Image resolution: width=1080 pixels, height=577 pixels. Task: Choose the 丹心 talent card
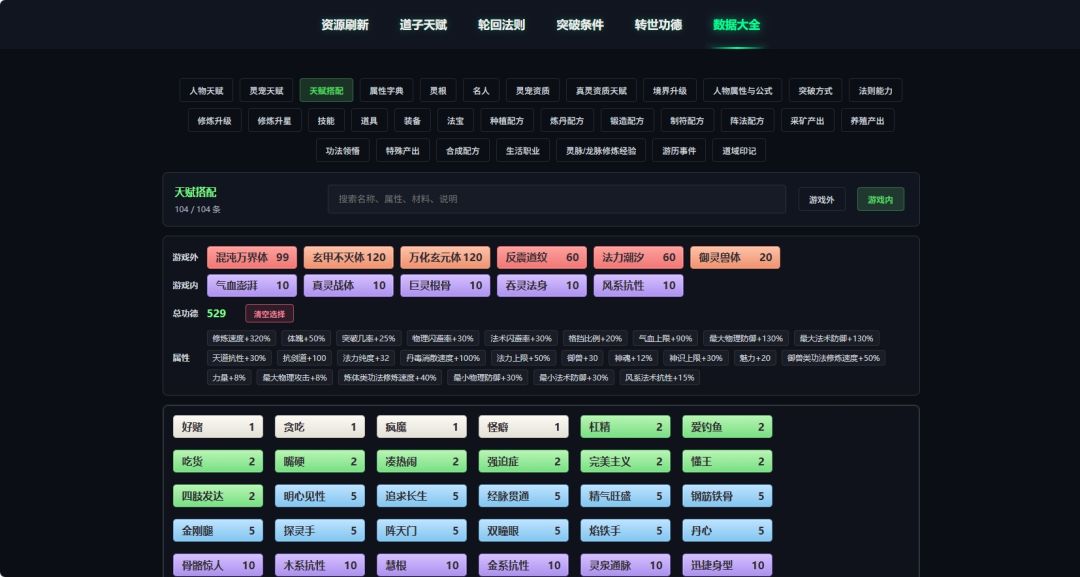click(x=727, y=531)
